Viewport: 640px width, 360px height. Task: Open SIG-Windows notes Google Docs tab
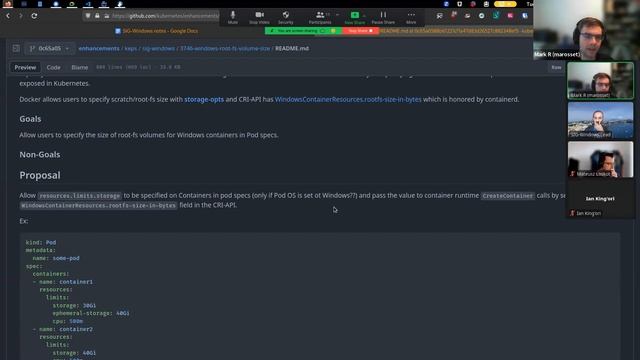pos(157,31)
